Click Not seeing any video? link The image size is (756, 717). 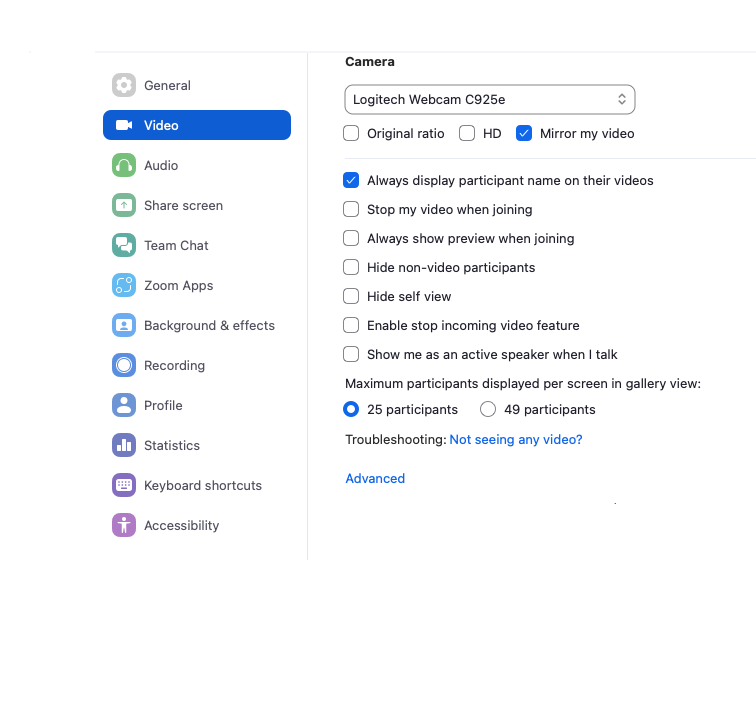(516, 440)
